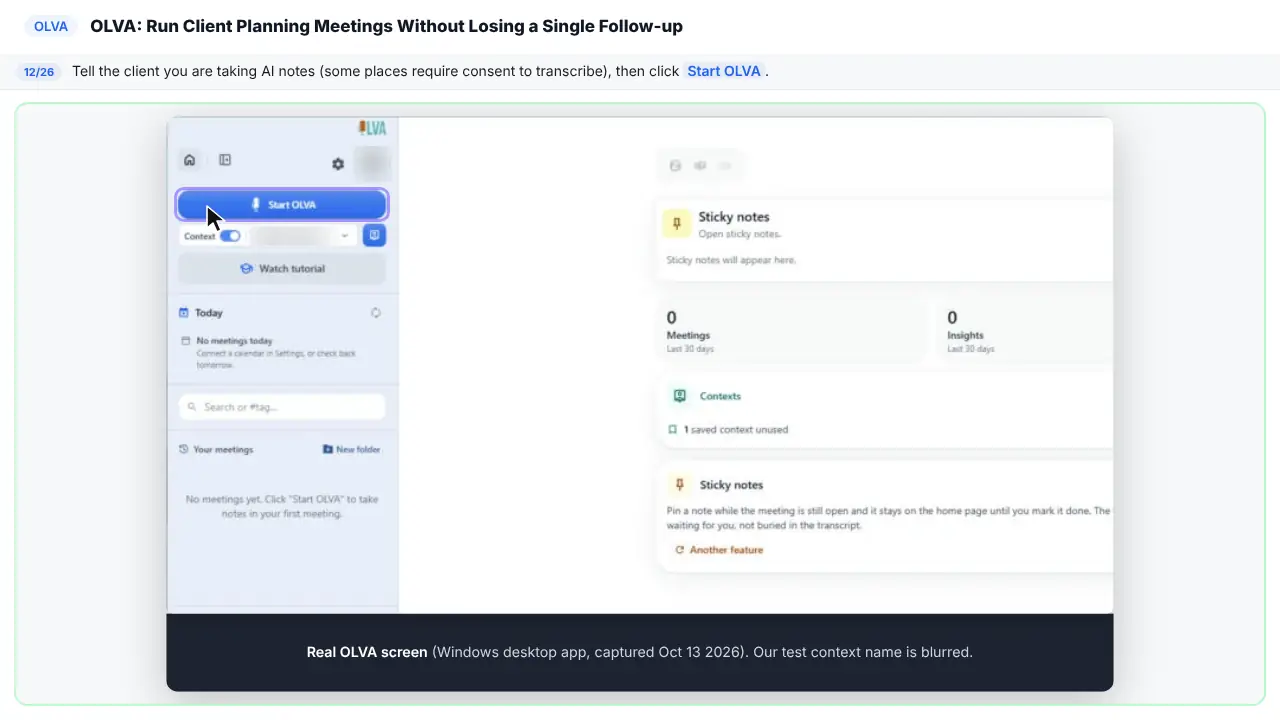Image resolution: width=1280 pixels, height=720 pixels.
Task: Show Another feature tip
Action: 719,550
